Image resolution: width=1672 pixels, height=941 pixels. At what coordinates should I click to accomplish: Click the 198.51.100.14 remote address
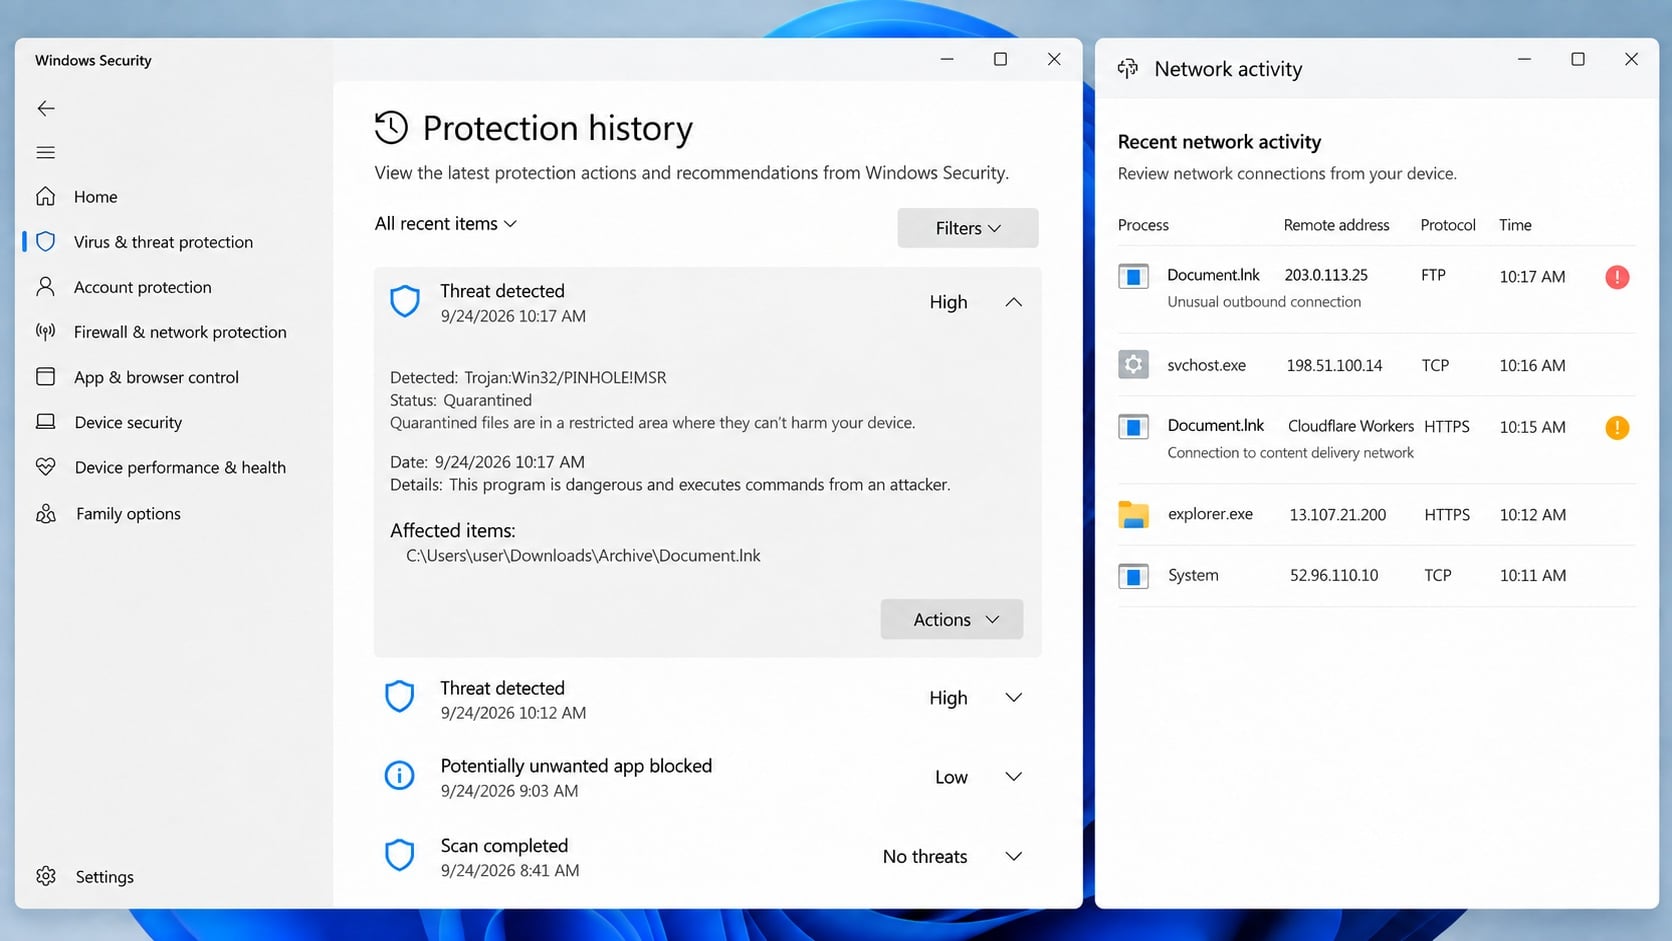point(1334,365)
